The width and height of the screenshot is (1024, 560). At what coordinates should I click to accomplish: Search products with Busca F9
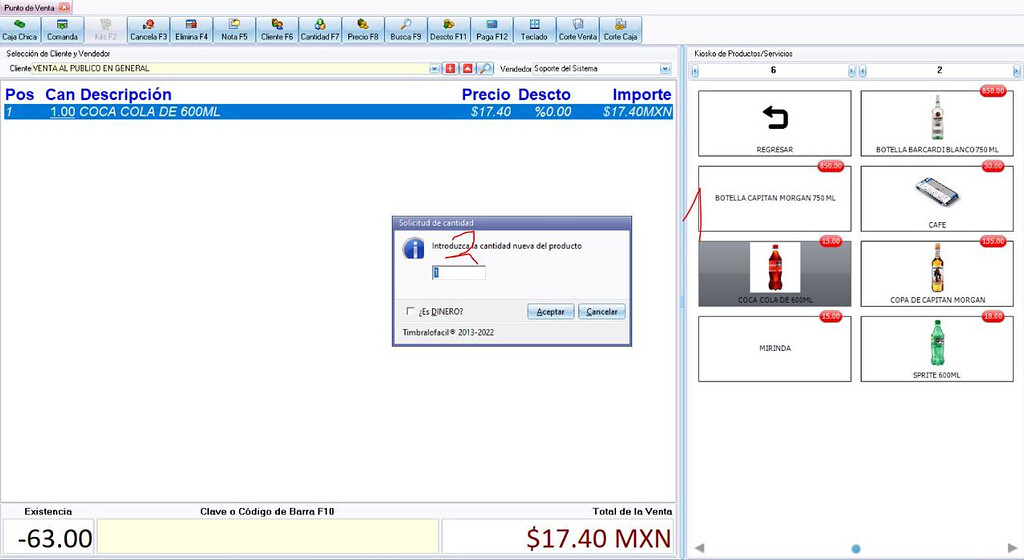point(406,30)
